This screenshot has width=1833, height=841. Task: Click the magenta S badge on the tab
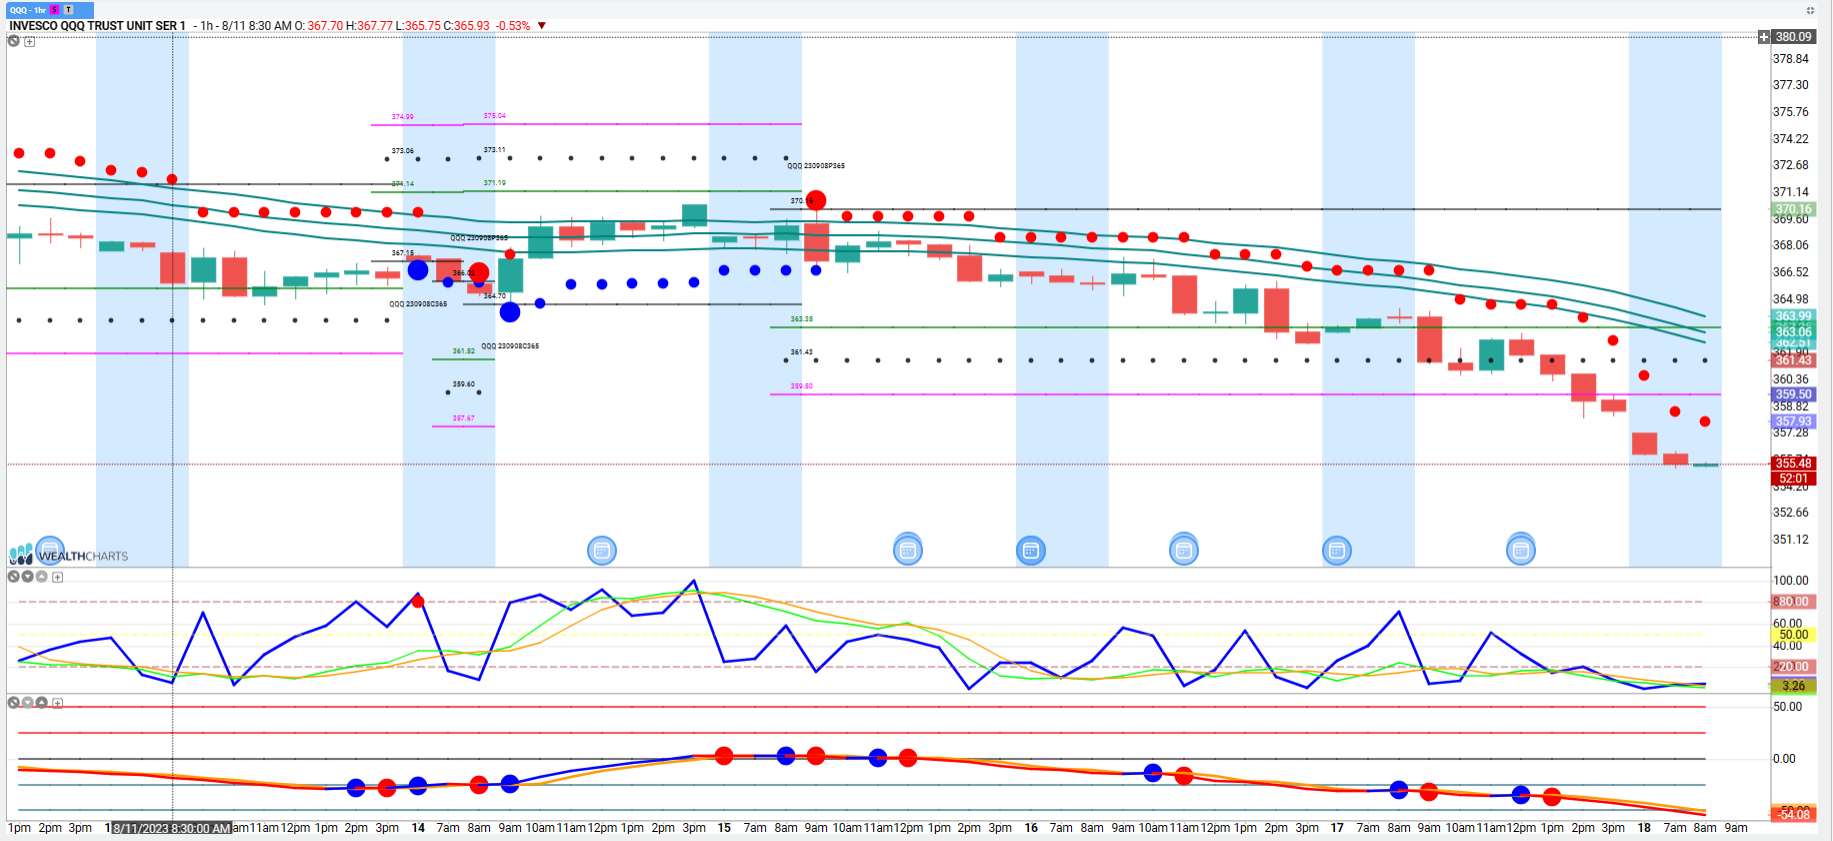click(x=55, y=10)
